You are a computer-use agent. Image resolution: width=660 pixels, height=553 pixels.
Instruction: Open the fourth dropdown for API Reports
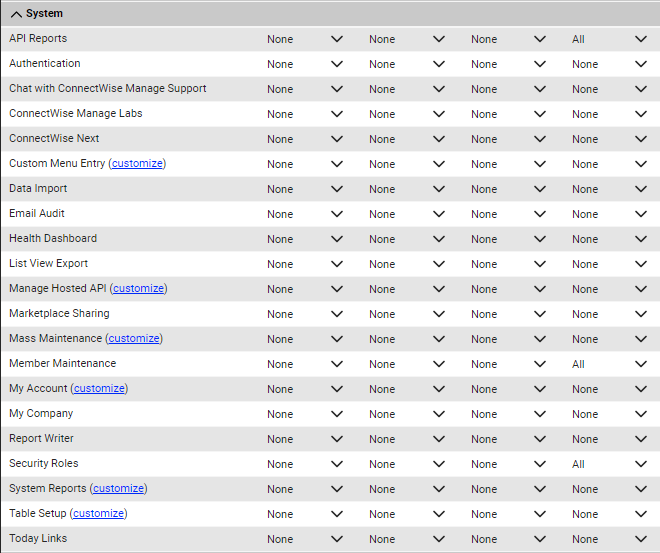point(609,39)
